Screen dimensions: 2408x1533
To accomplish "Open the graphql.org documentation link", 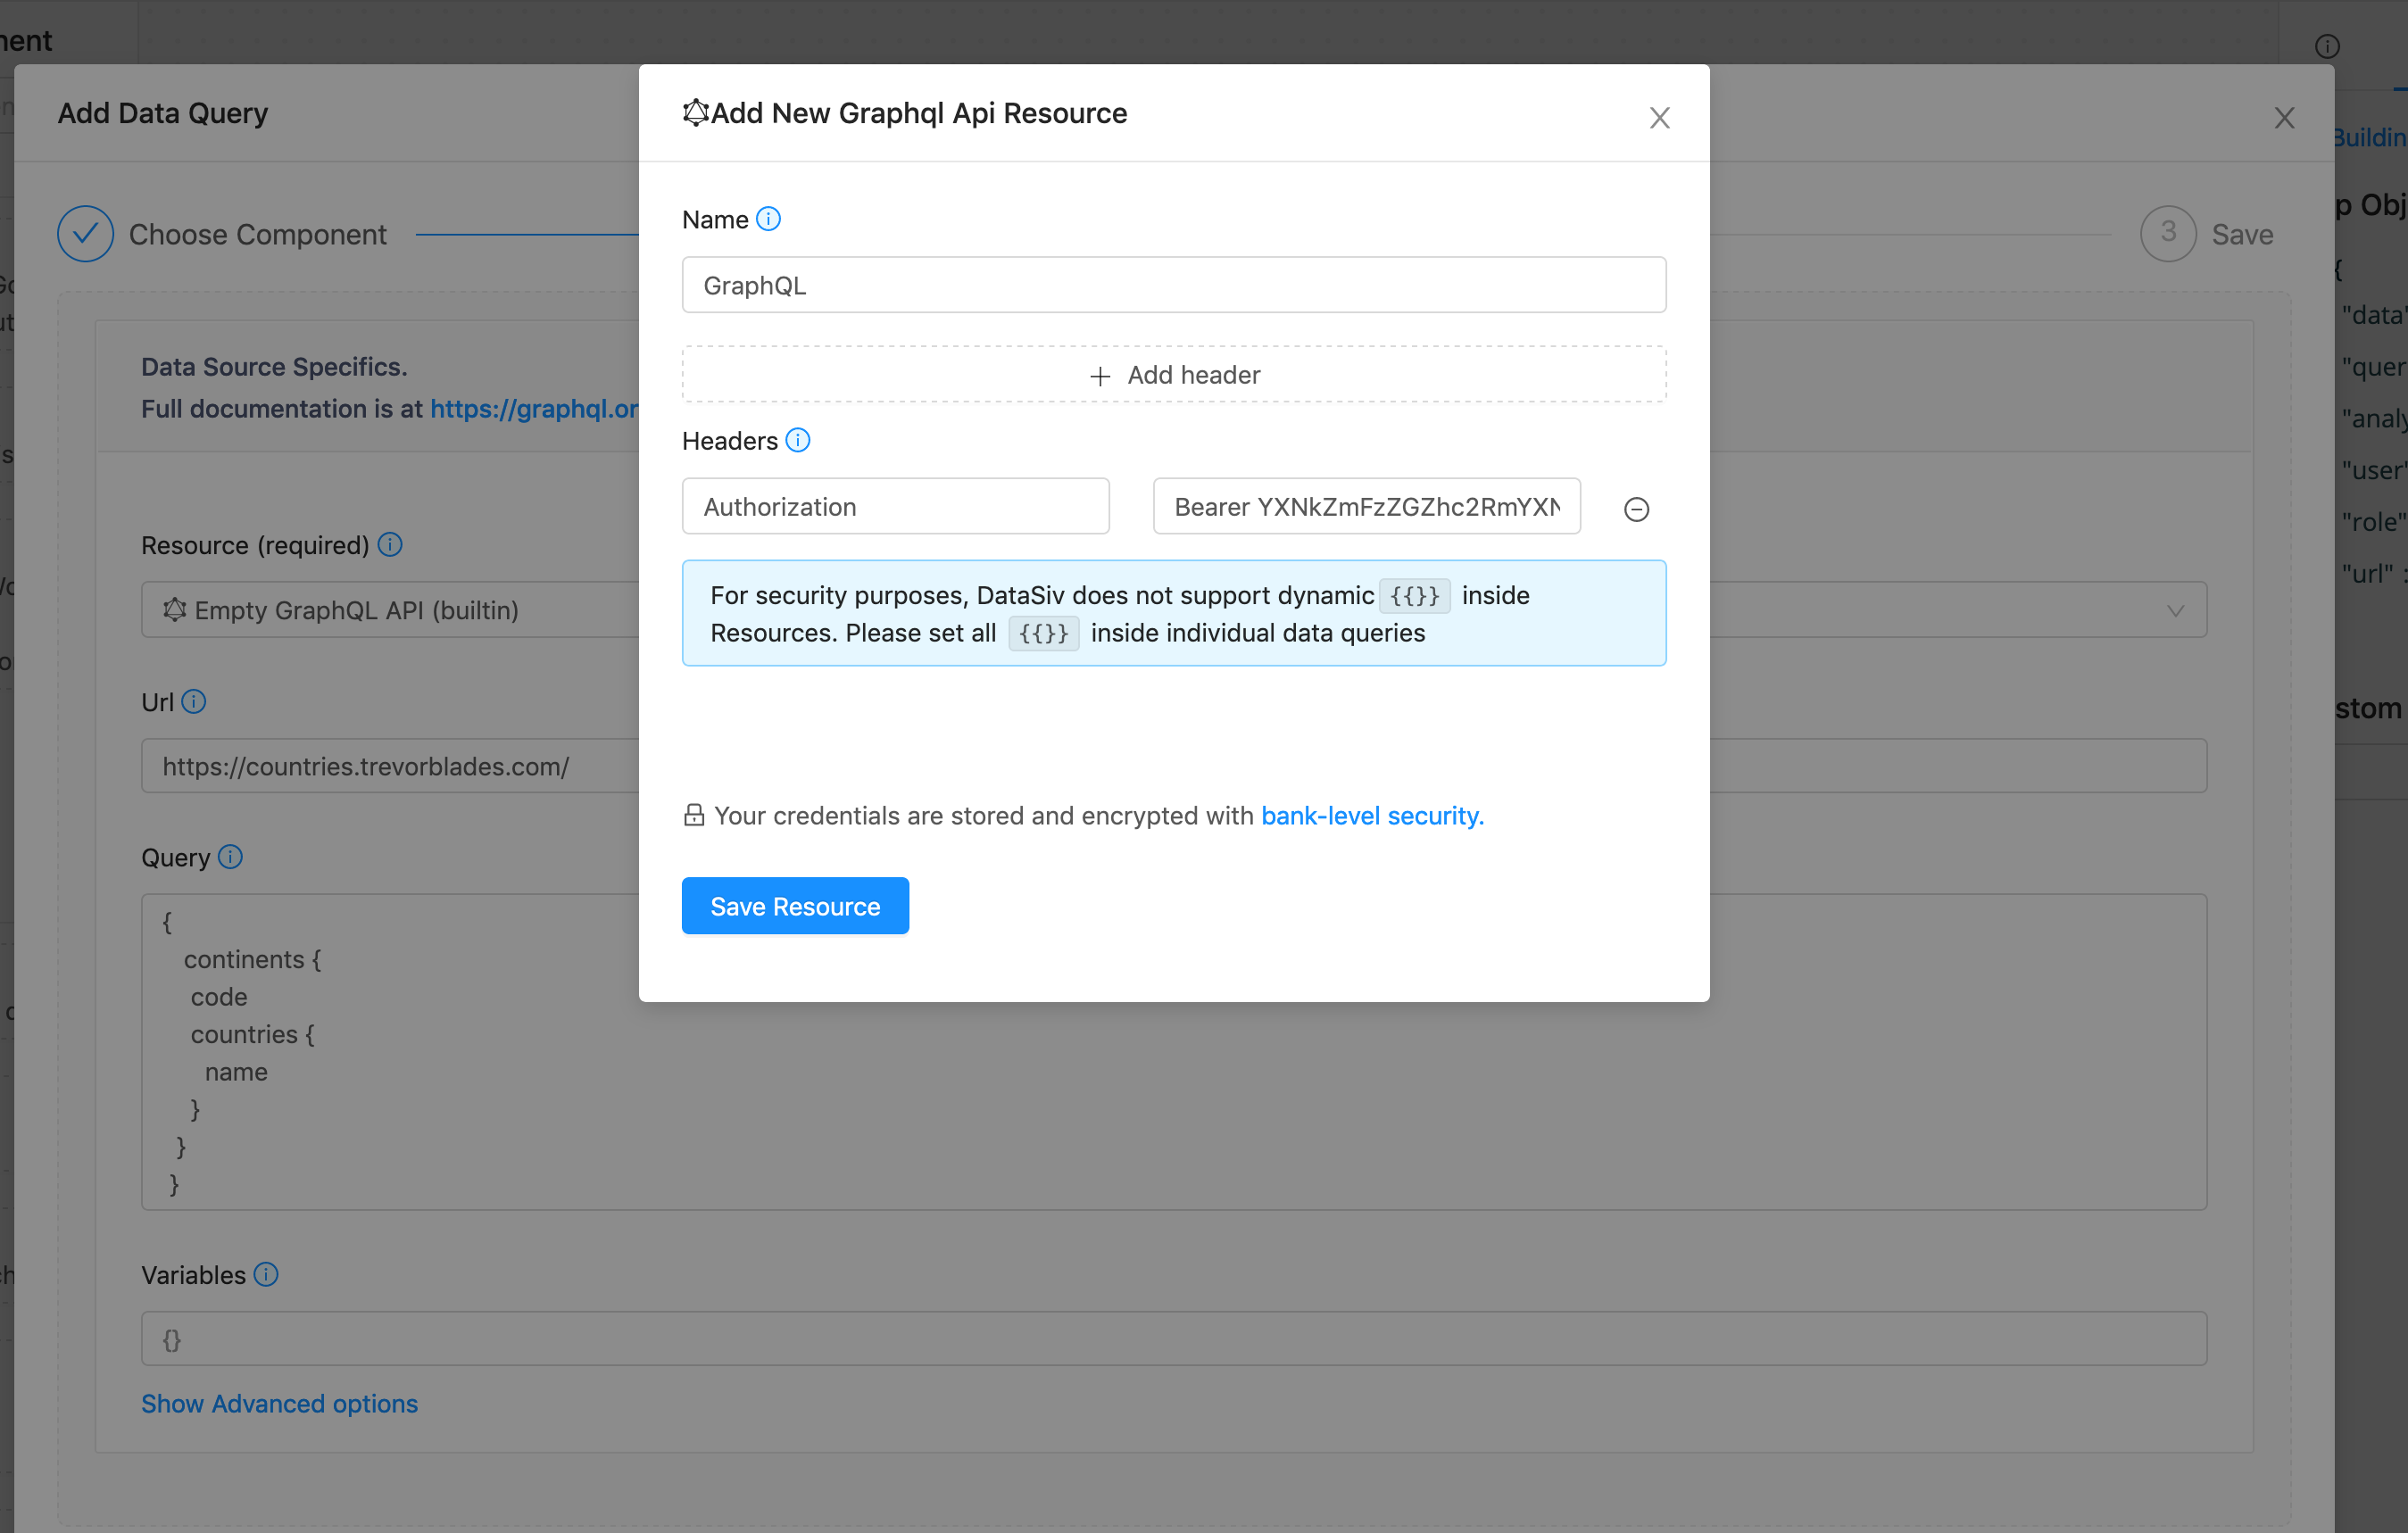I will [x=534, y=409].
